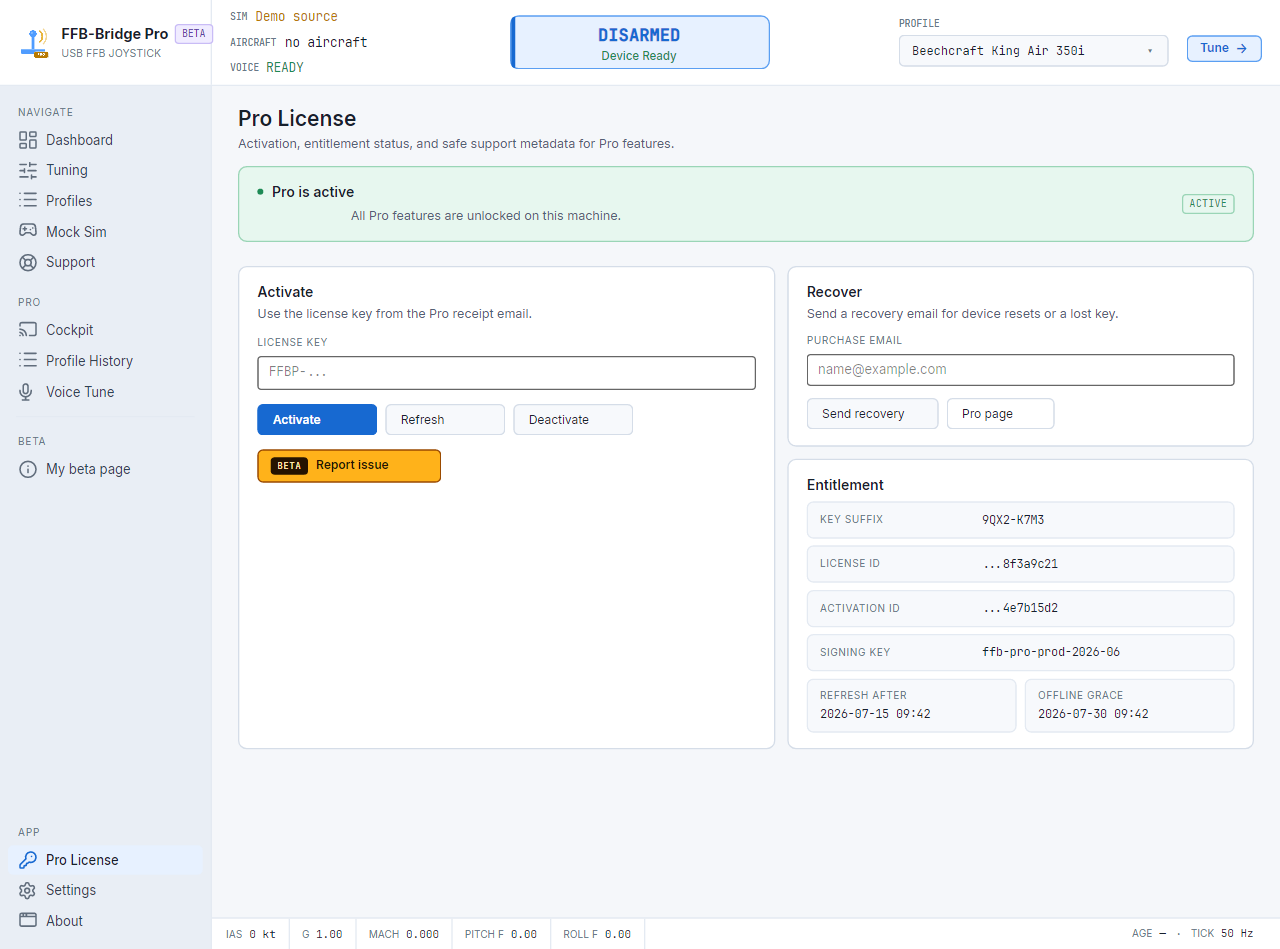The image size is (1280, 949).
Task: Open the Mock Sim page
Action: click(x=105, y=231)
